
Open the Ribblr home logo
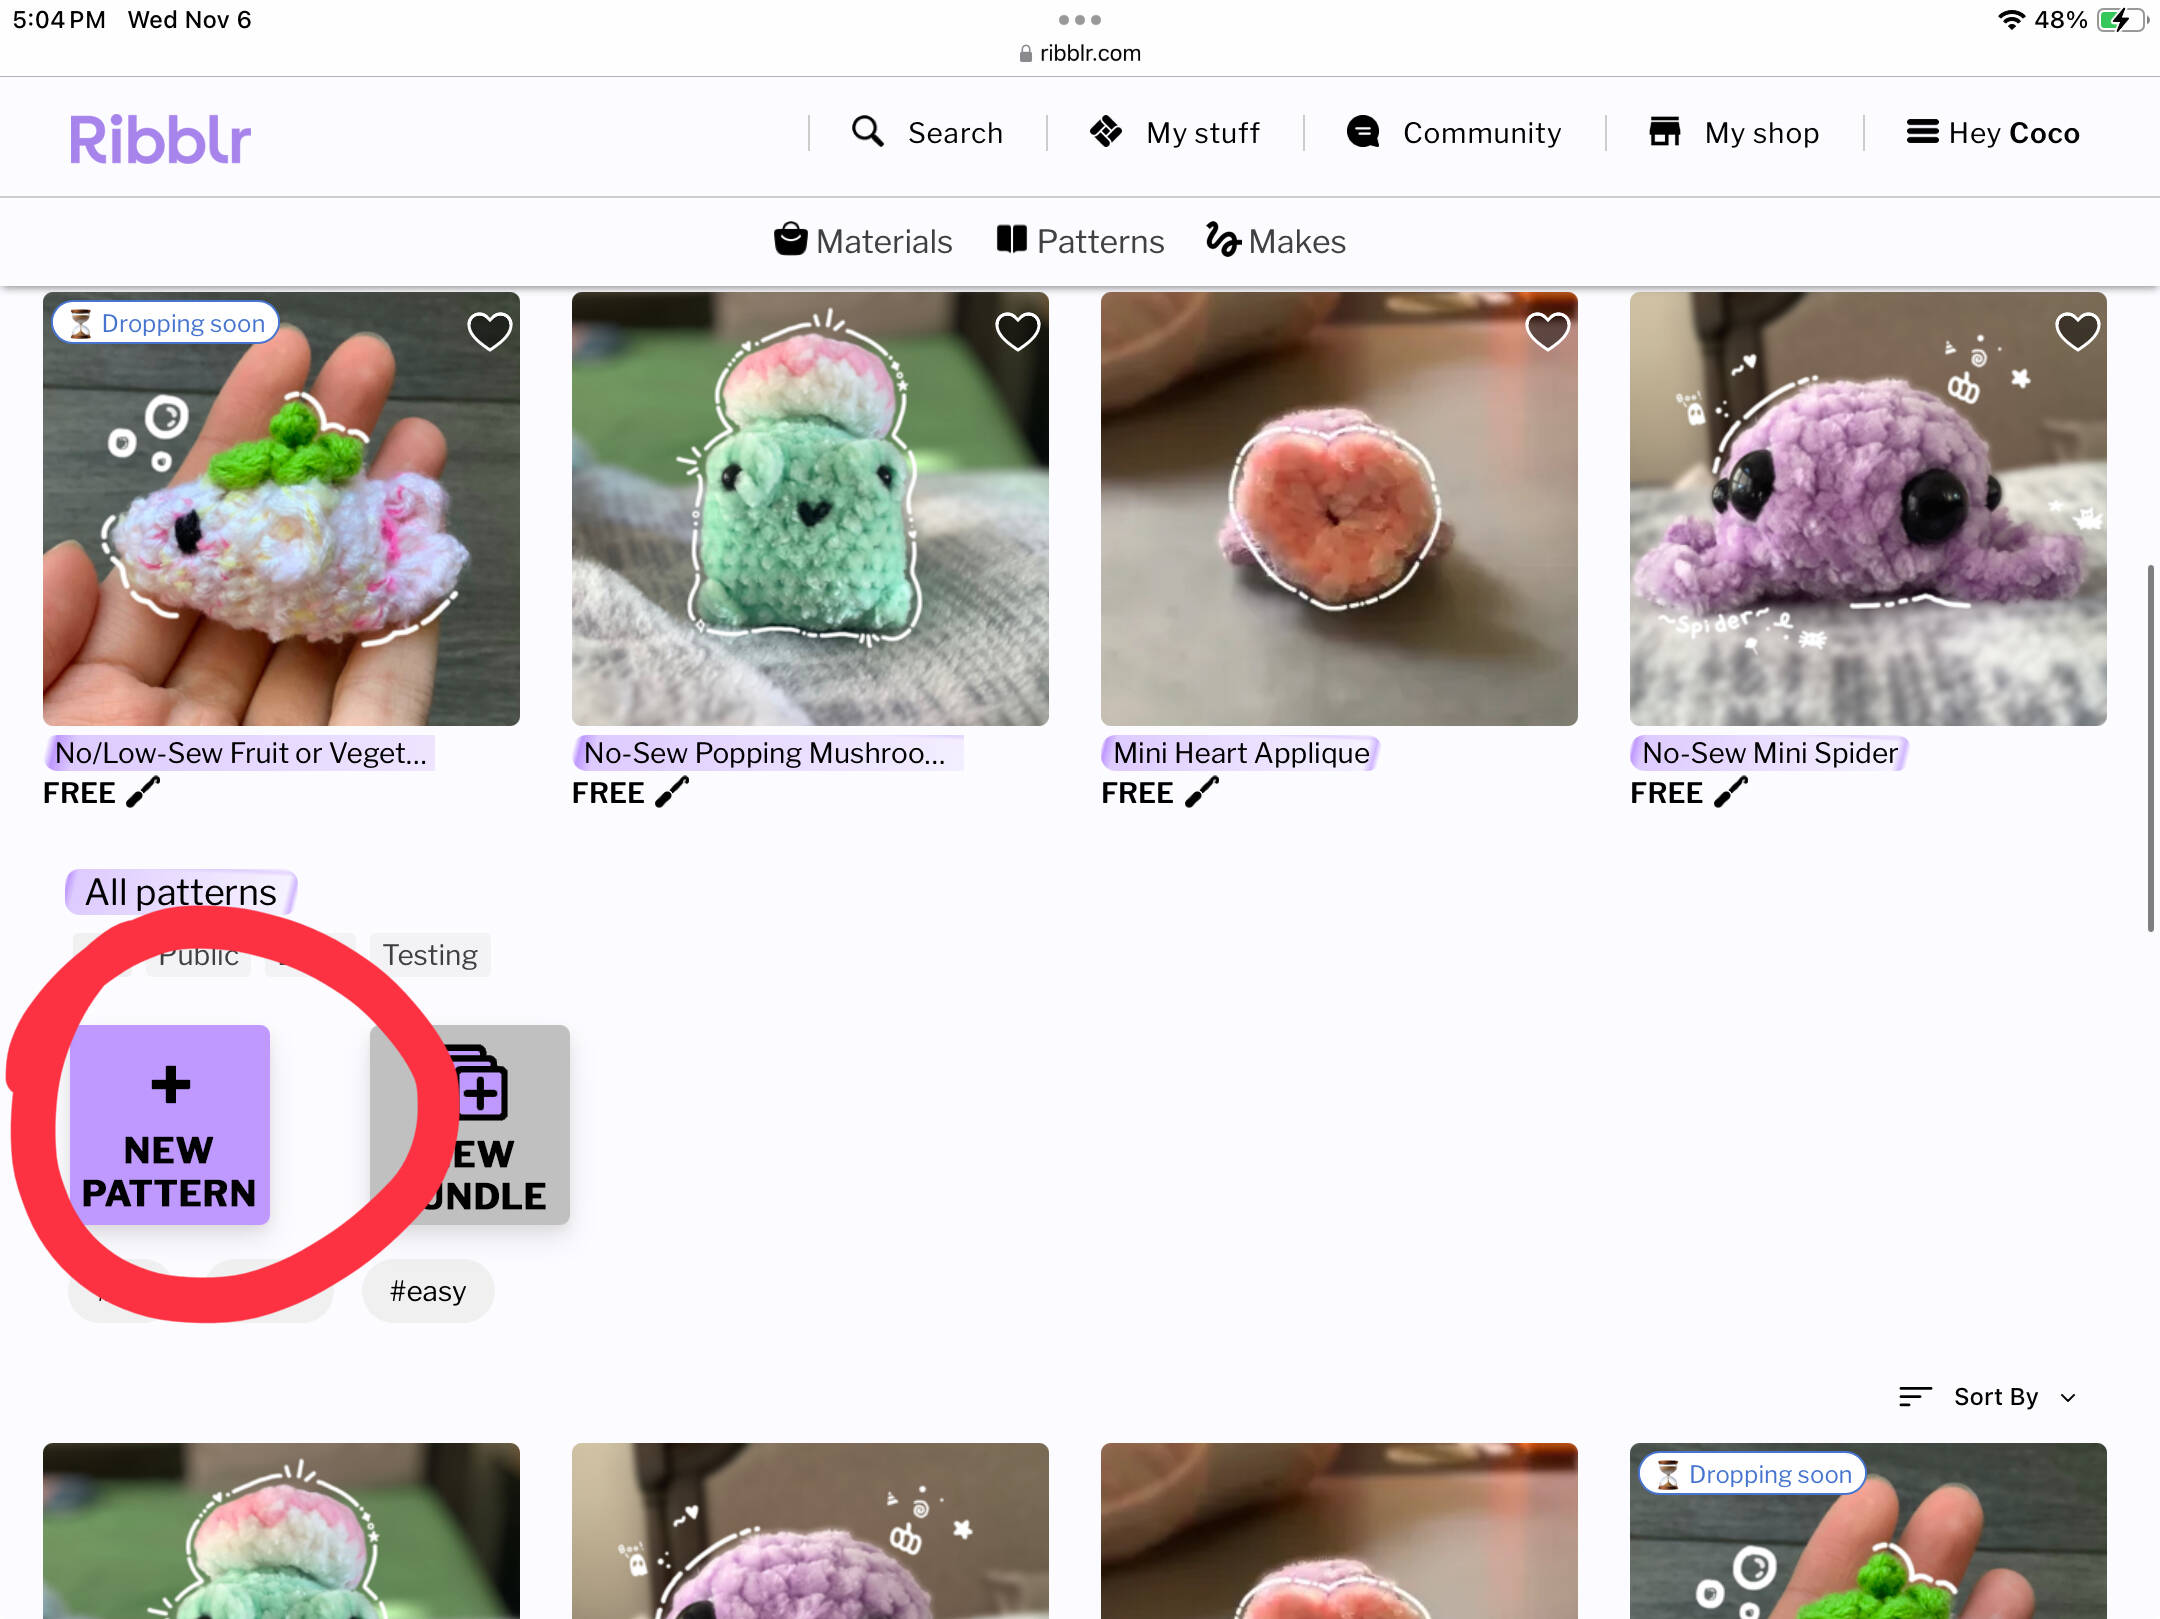(160, 139)
